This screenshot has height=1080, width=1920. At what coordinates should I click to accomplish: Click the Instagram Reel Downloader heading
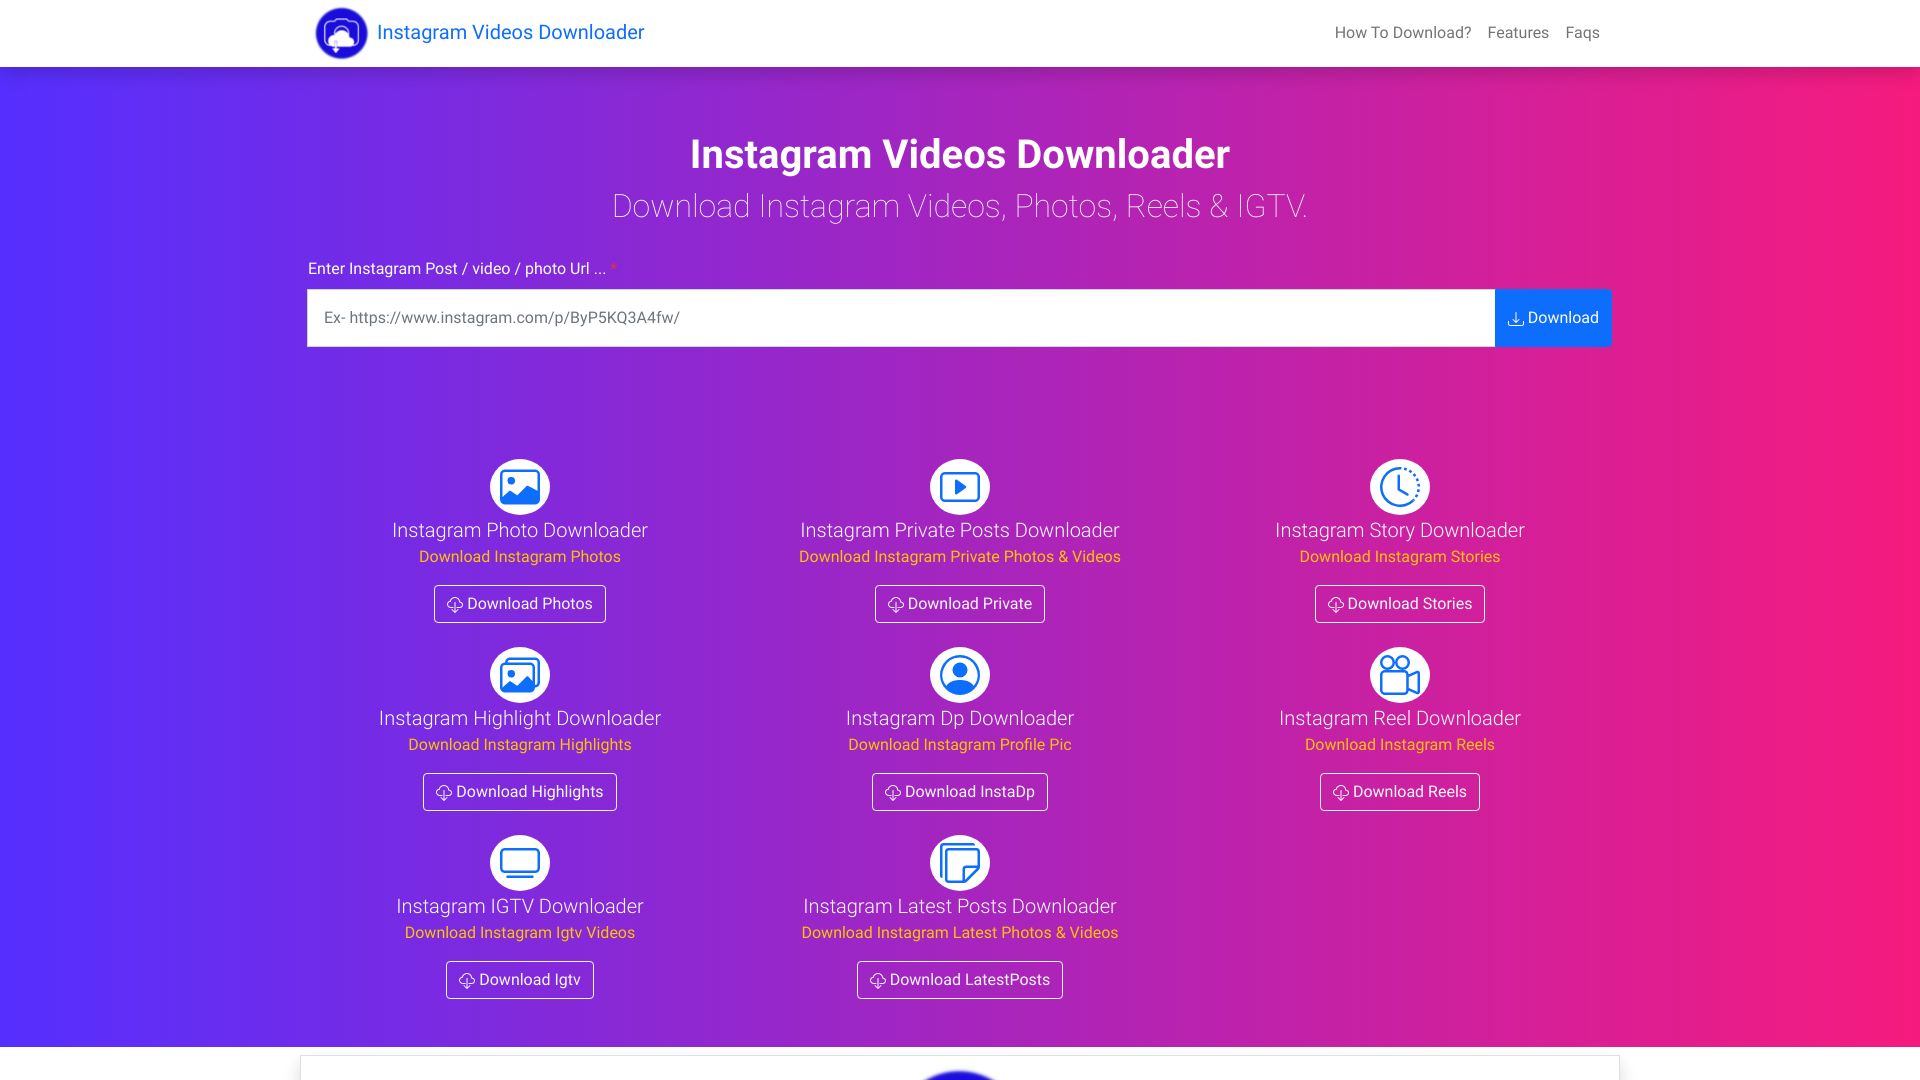1400,718
